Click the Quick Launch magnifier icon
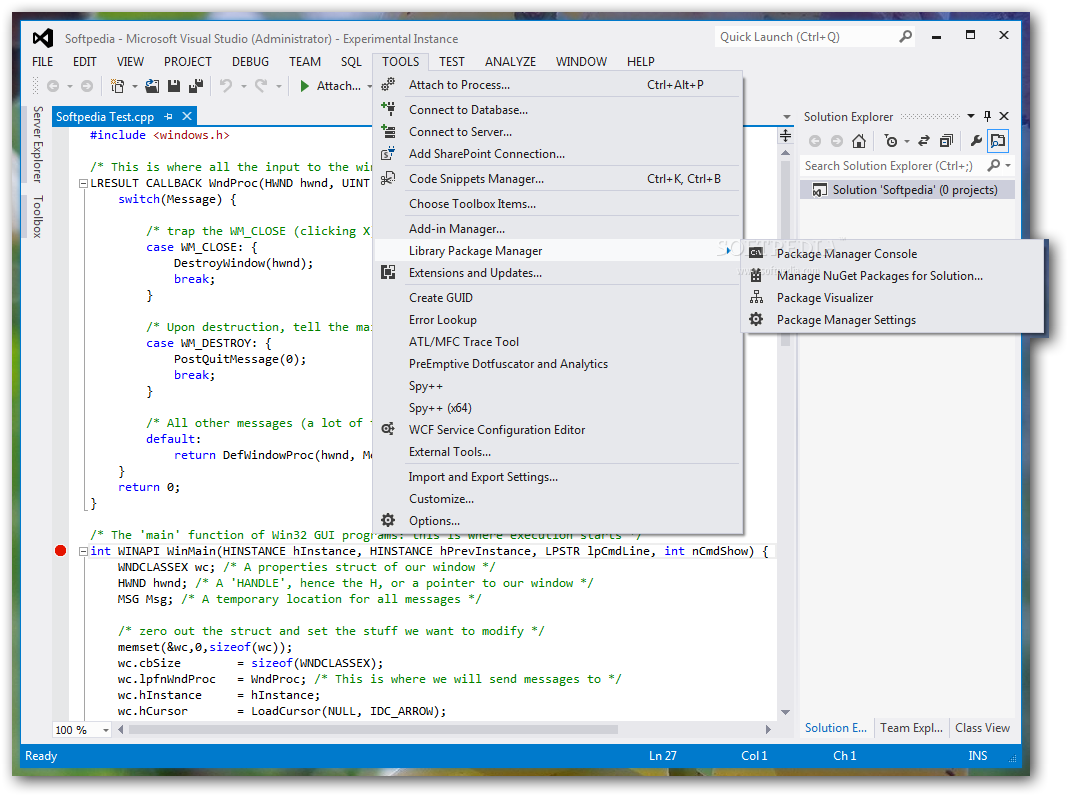The image size is (1069, 796). [x=905, y=36]
